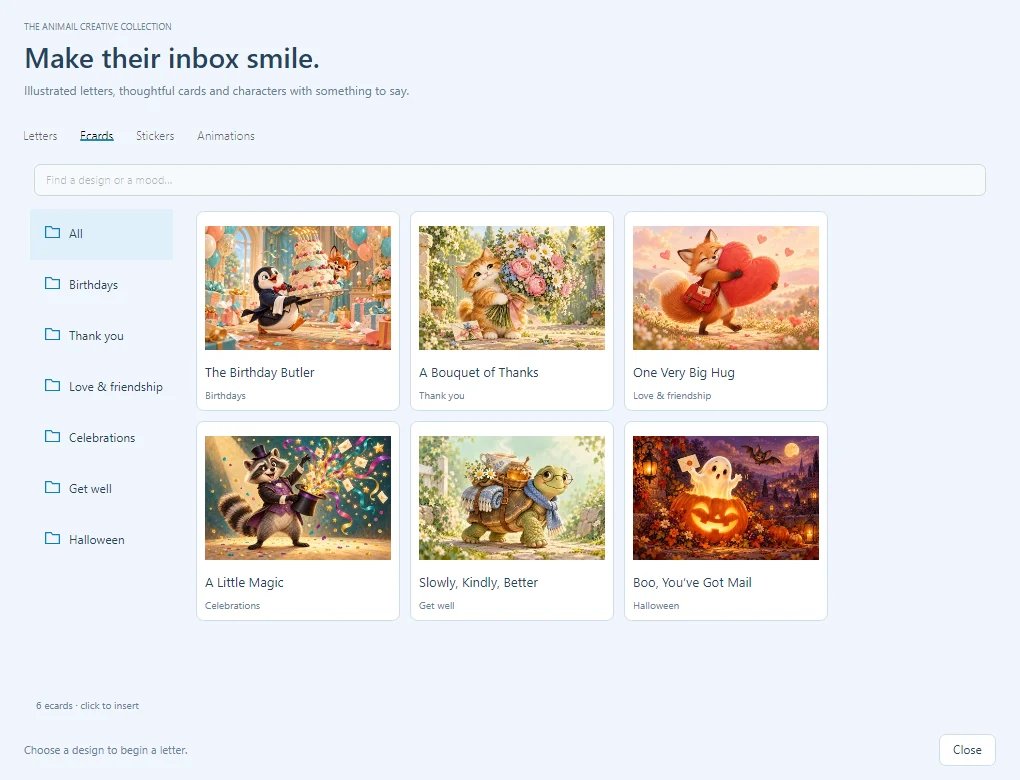Choose the All category label
Screen dimensions: 1020x780
[x=76, y=234]
